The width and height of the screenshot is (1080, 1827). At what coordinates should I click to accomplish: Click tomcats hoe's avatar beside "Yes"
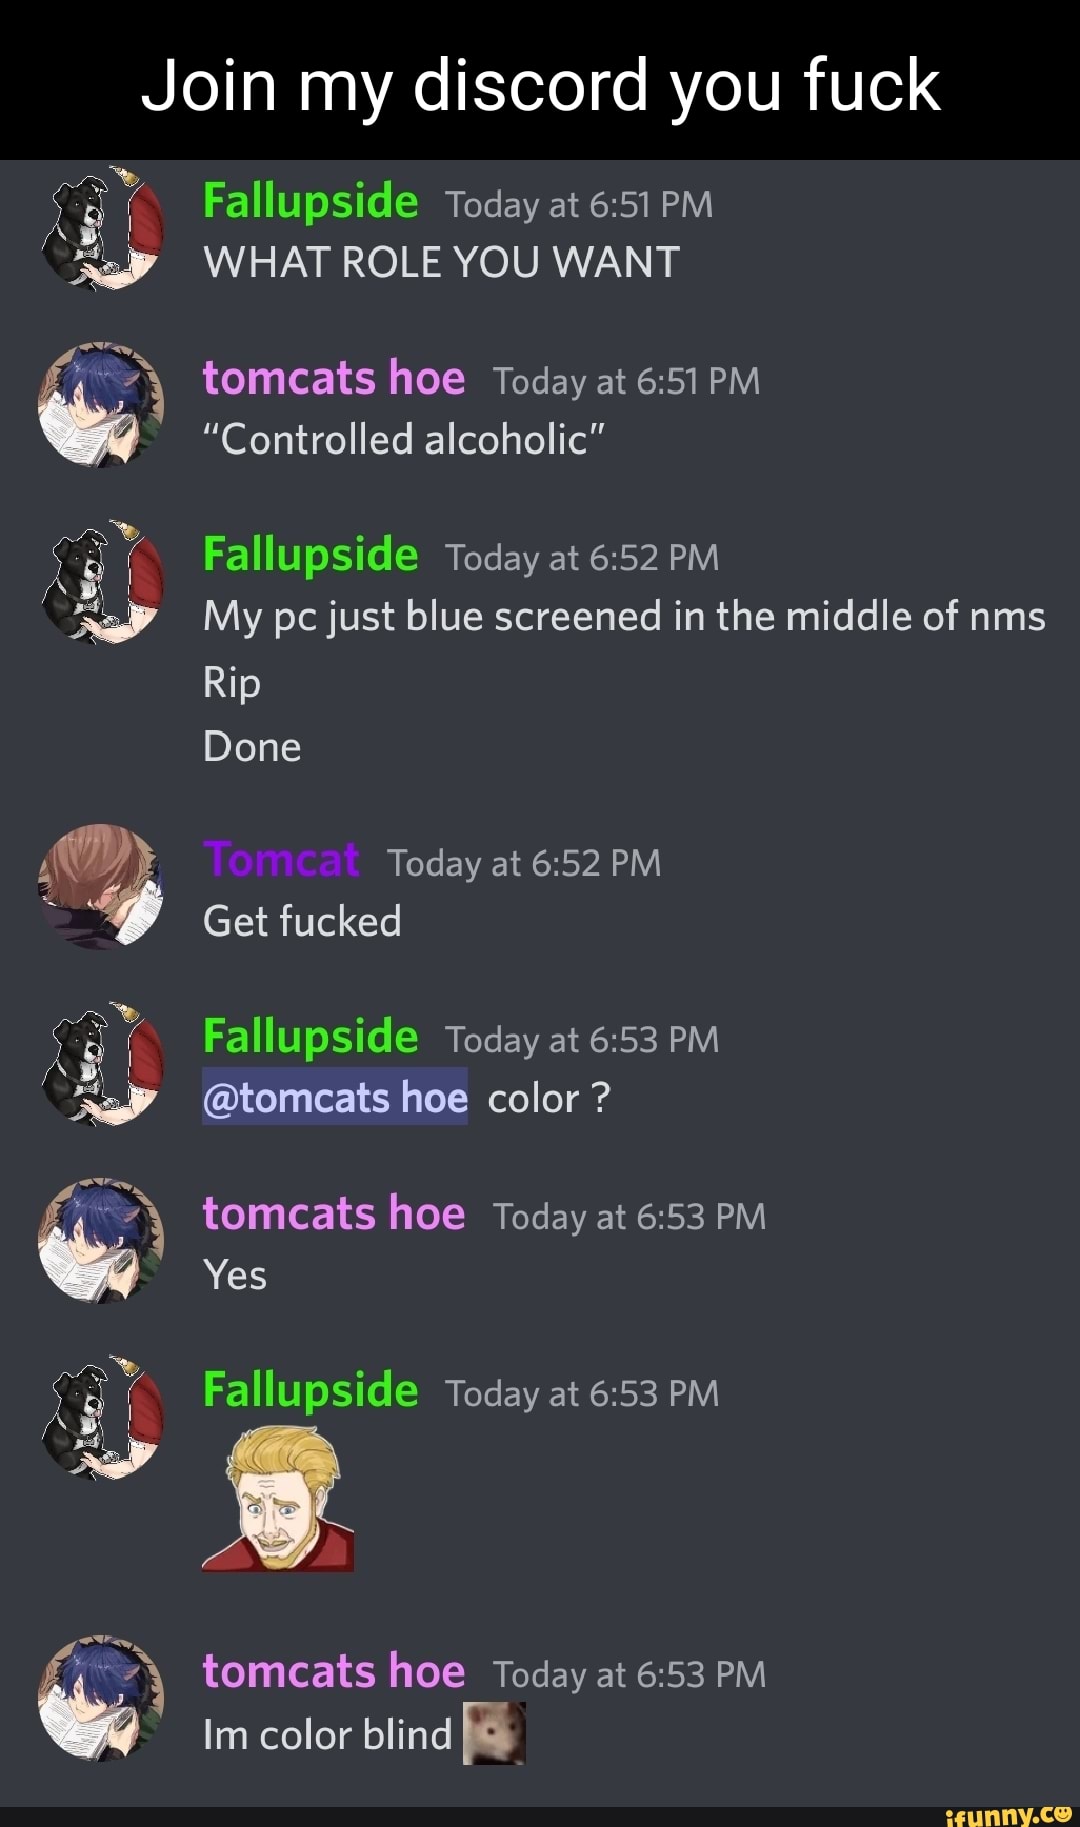101,1240
